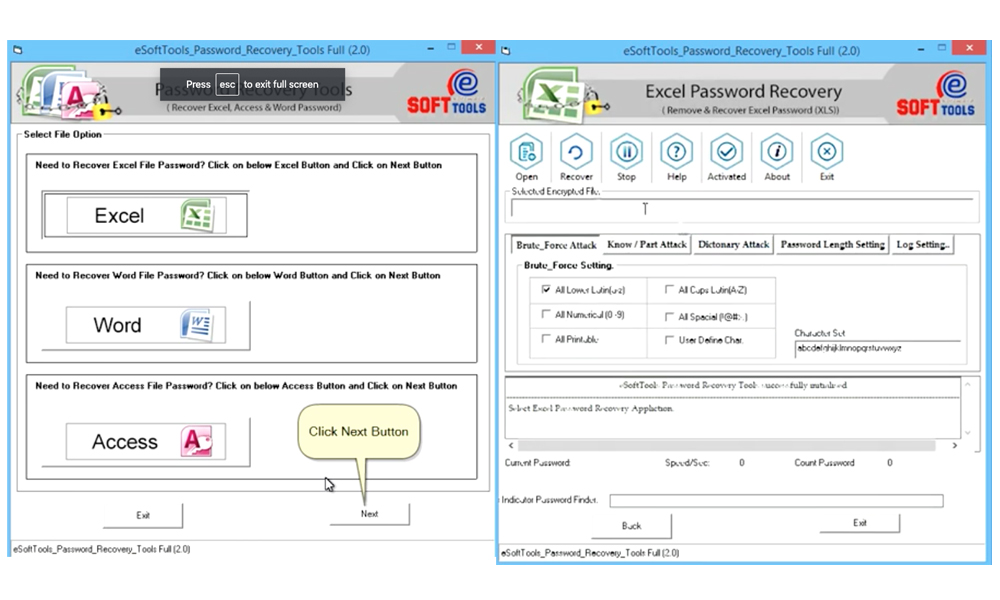
Task: Click the right window title bar icon
Action: (506, 50)
